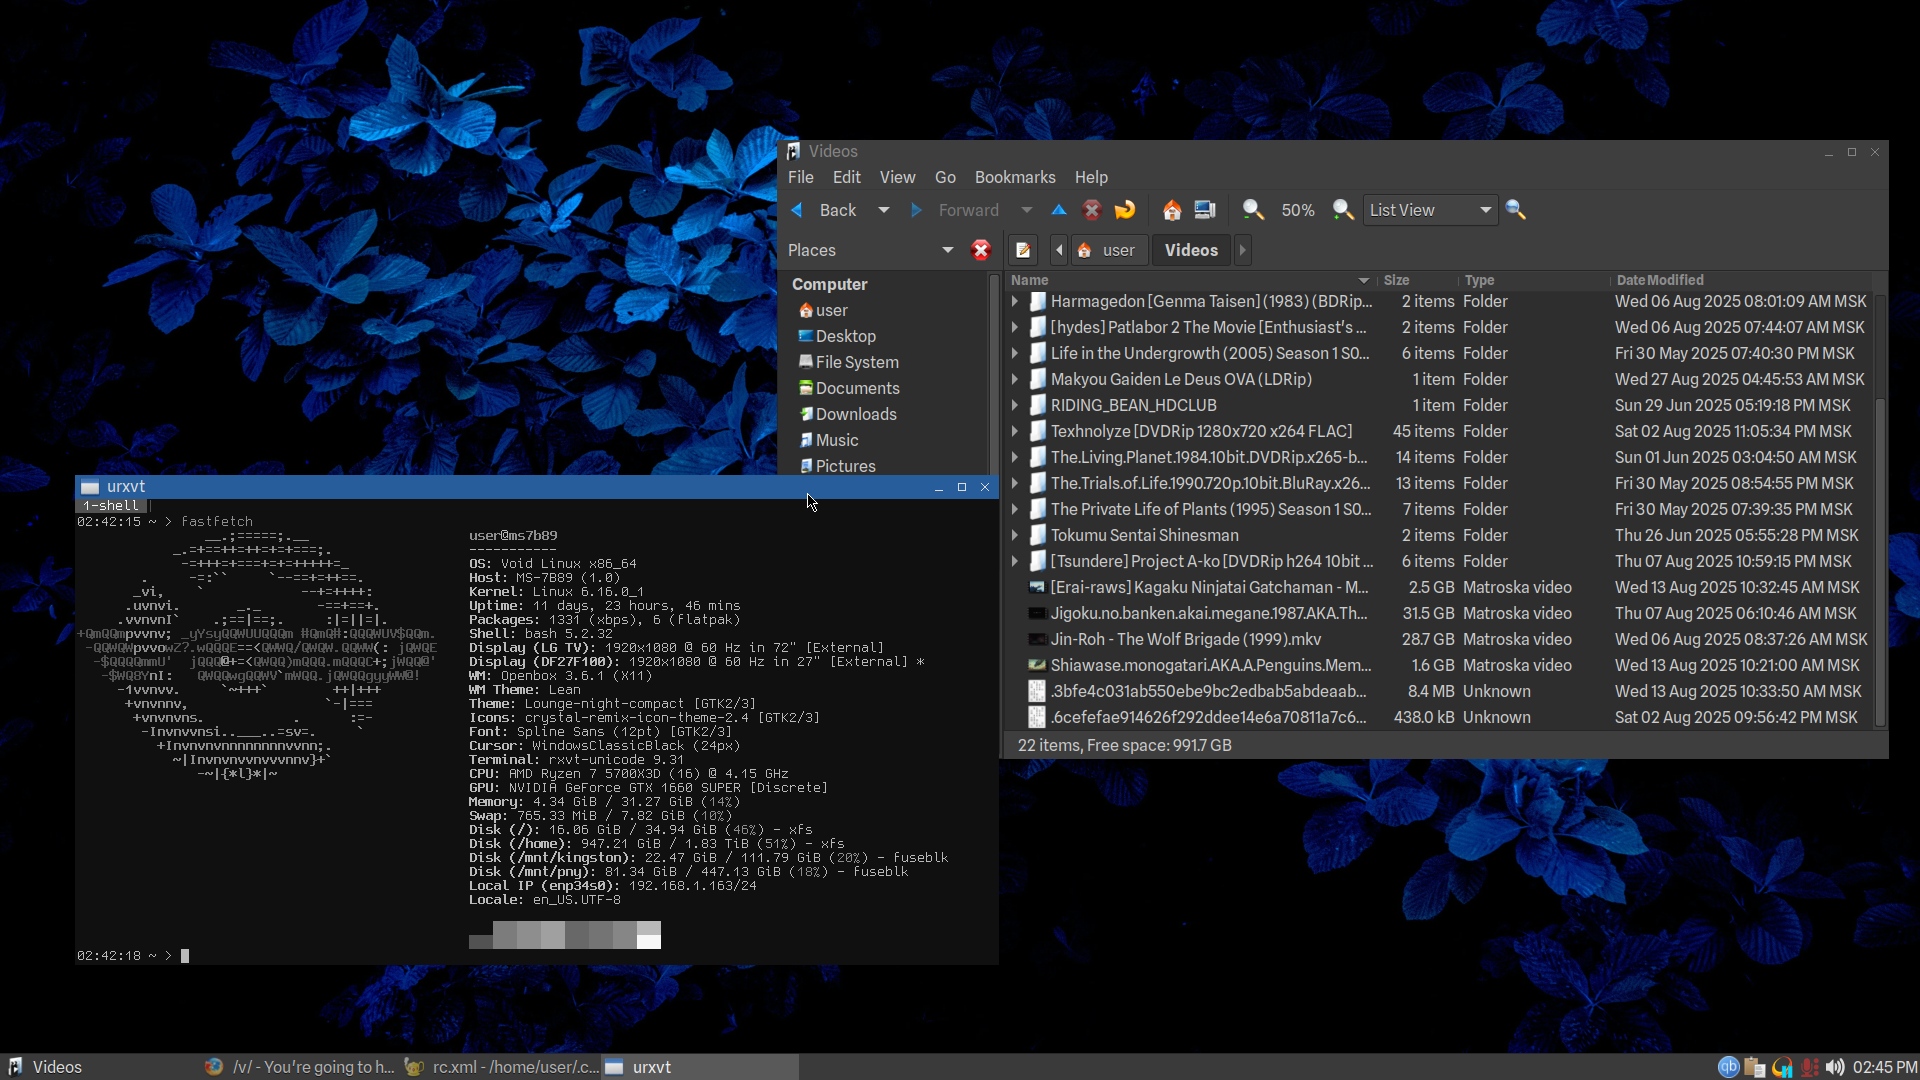
Task: Open the Edit menu in Caja
Action: (846, 177)
